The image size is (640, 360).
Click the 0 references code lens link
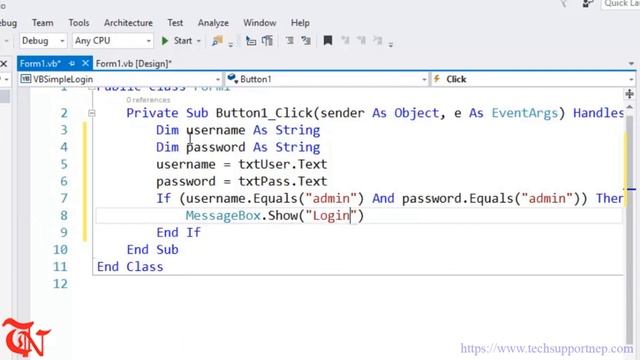pos(148,100)
